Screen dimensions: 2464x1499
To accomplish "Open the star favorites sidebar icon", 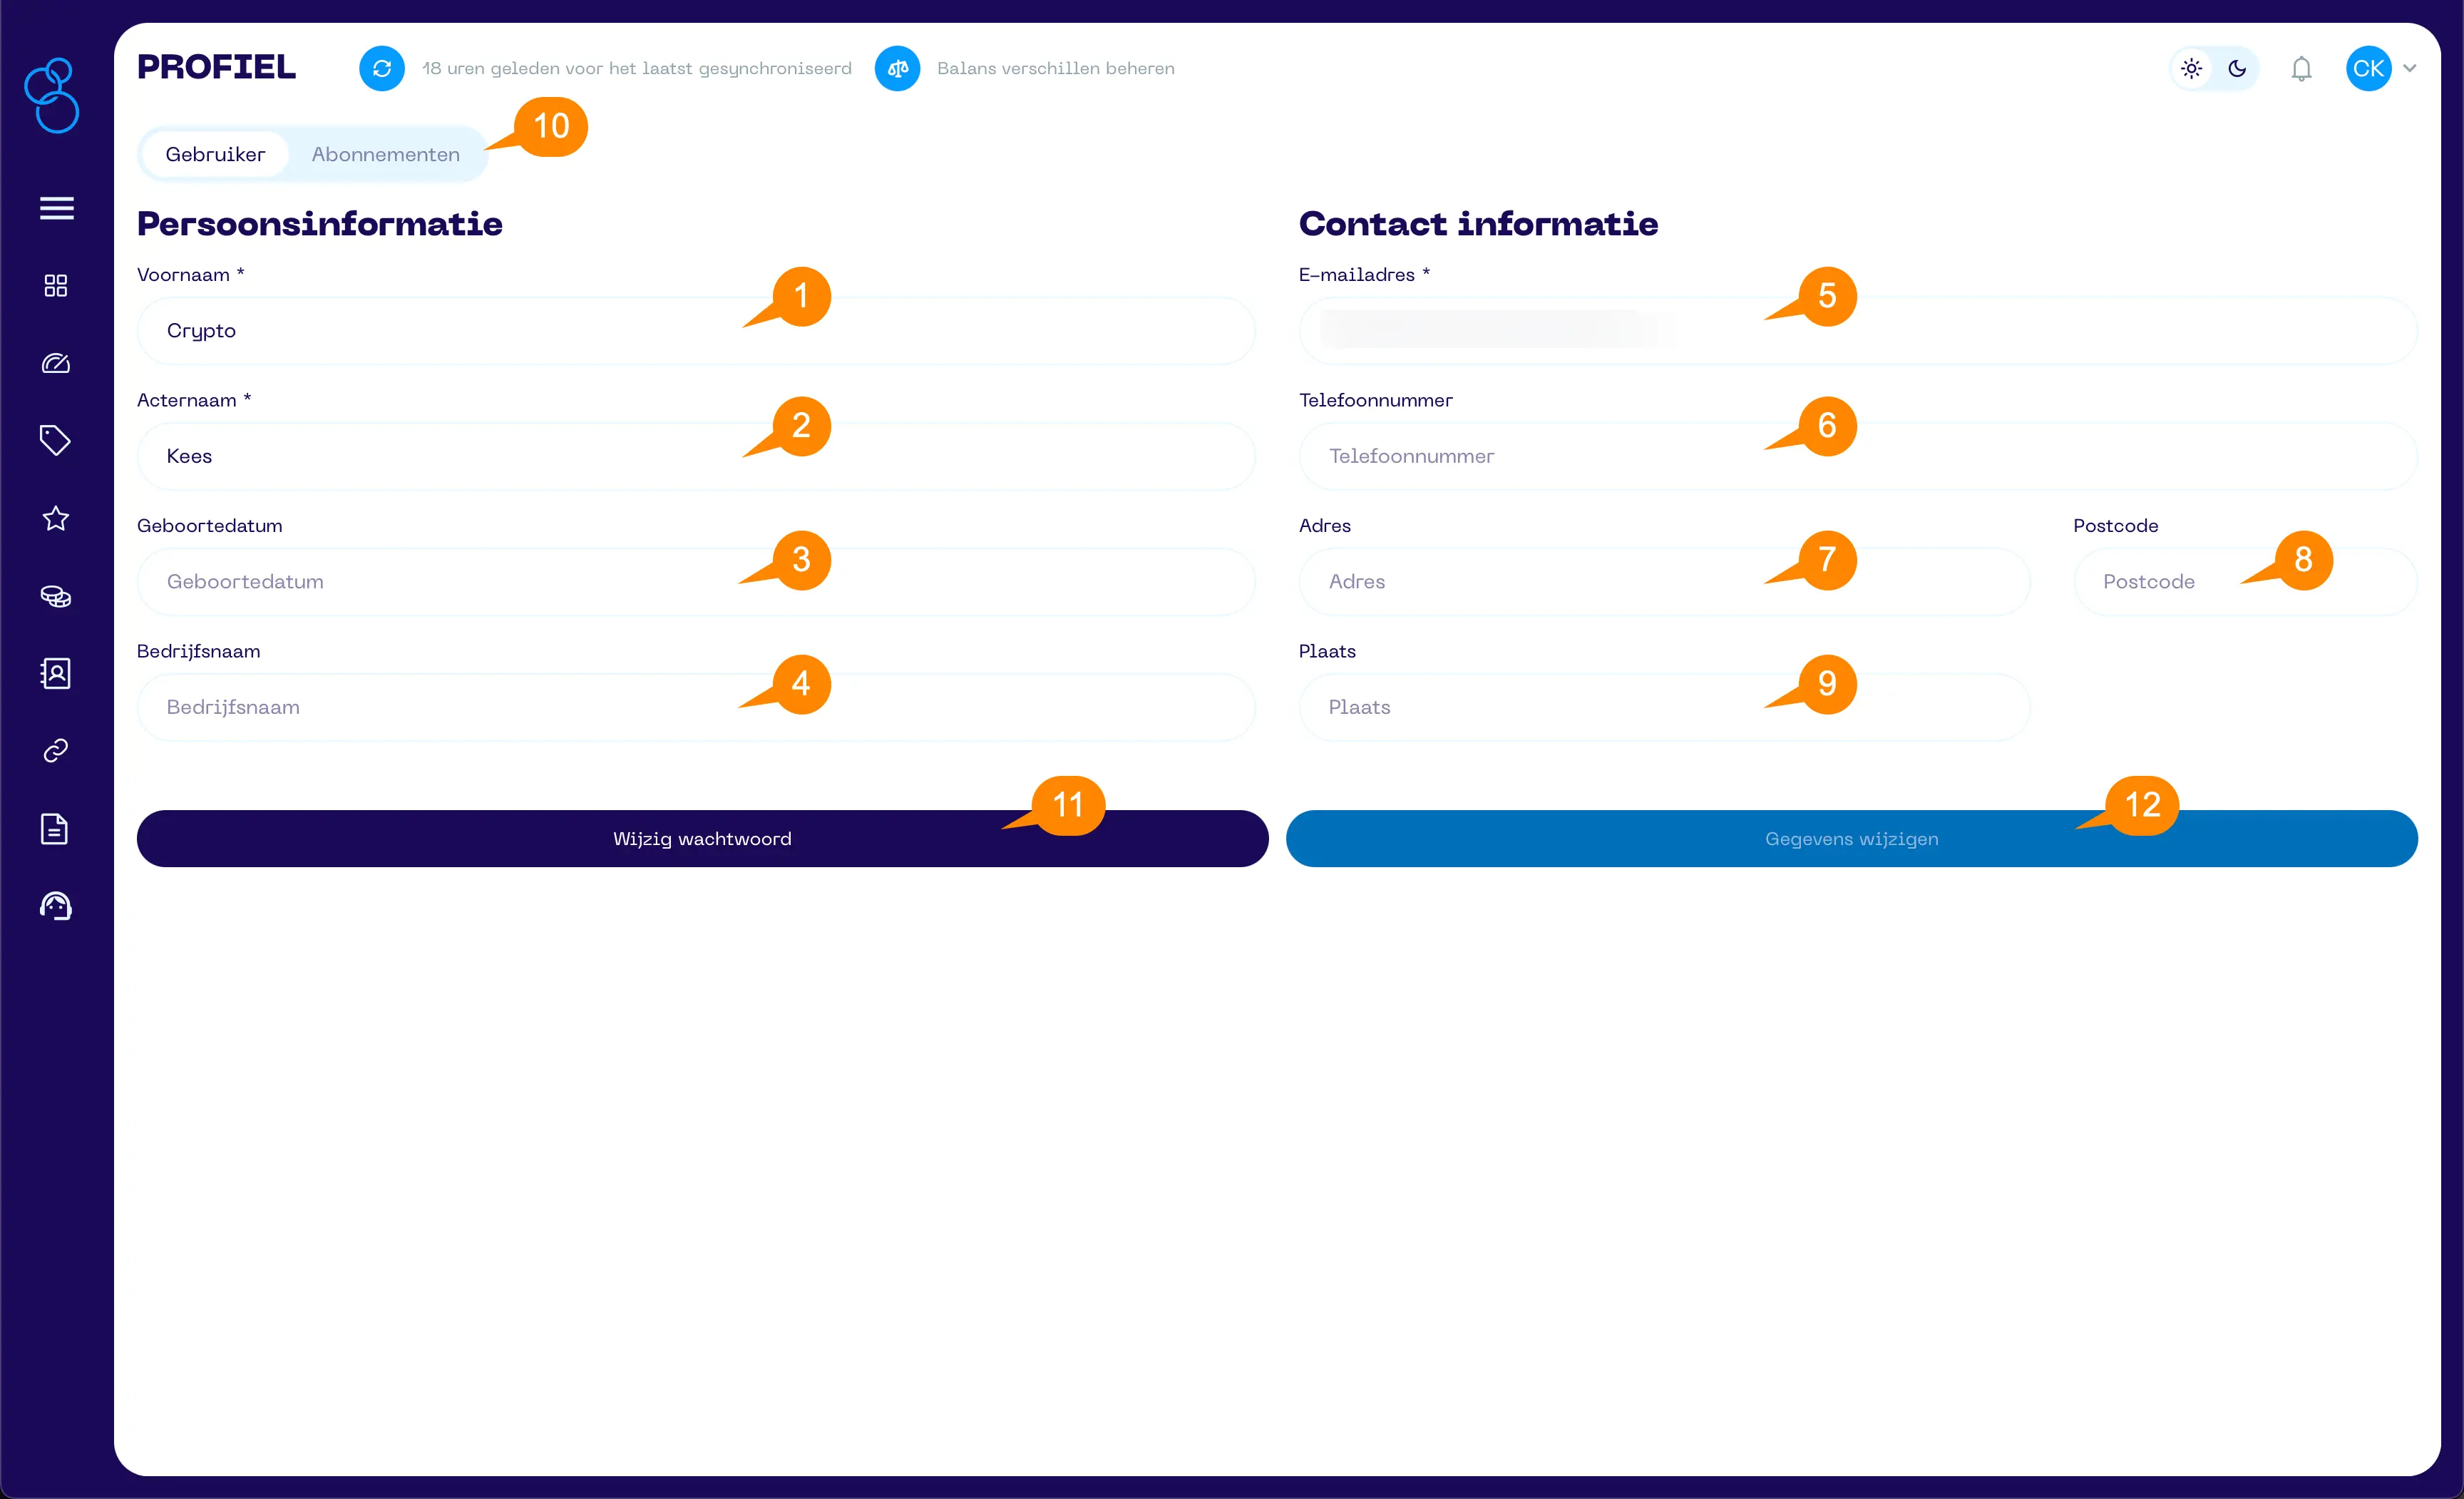I will [x=56, y=518].
